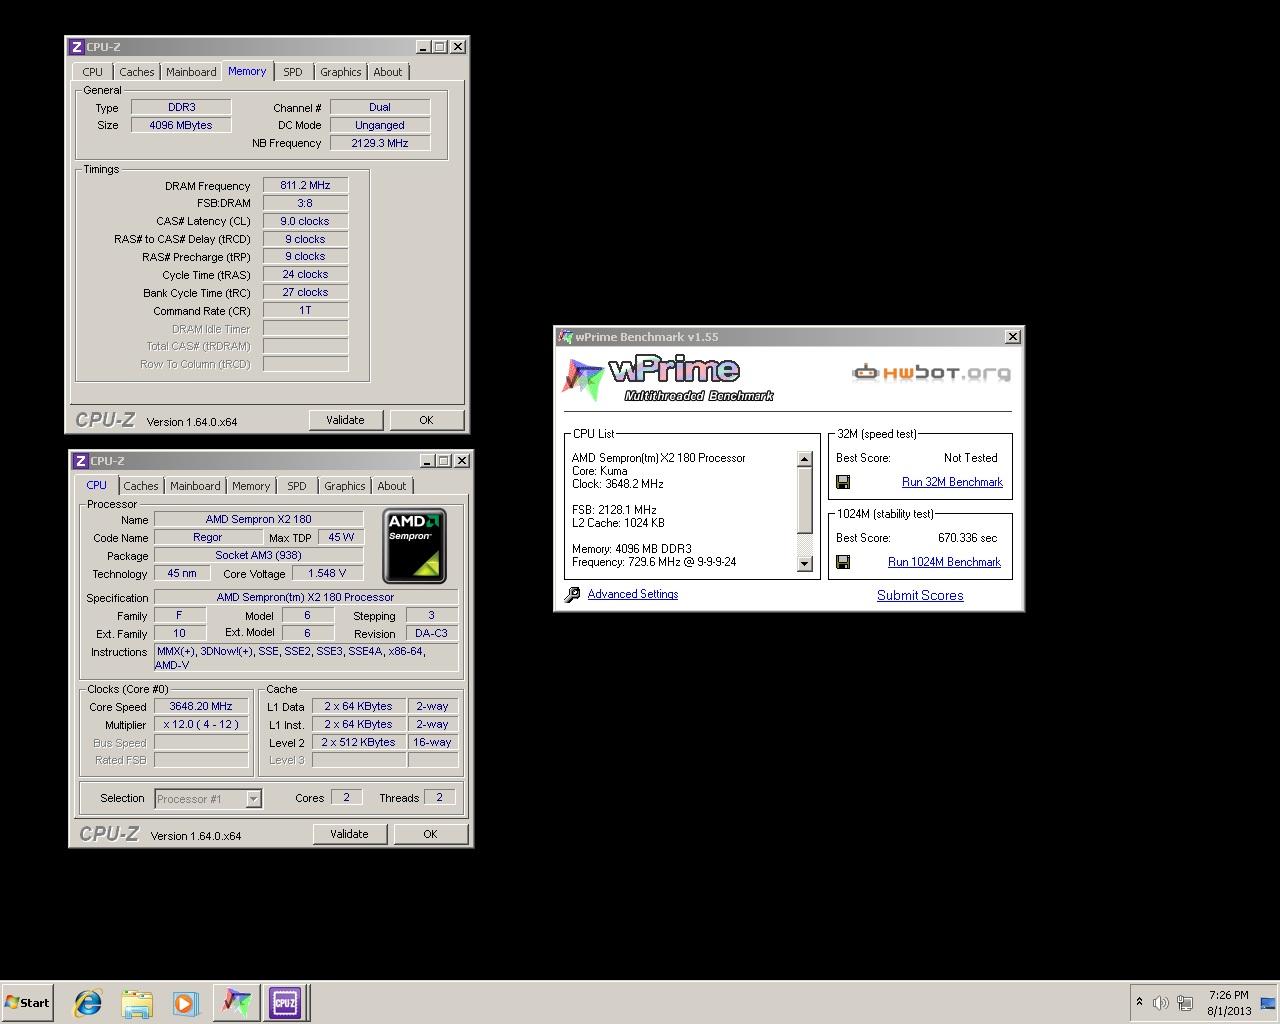
Task: Open the Caches tab in Memory CPU-Z window
Action: coord(137,72)
